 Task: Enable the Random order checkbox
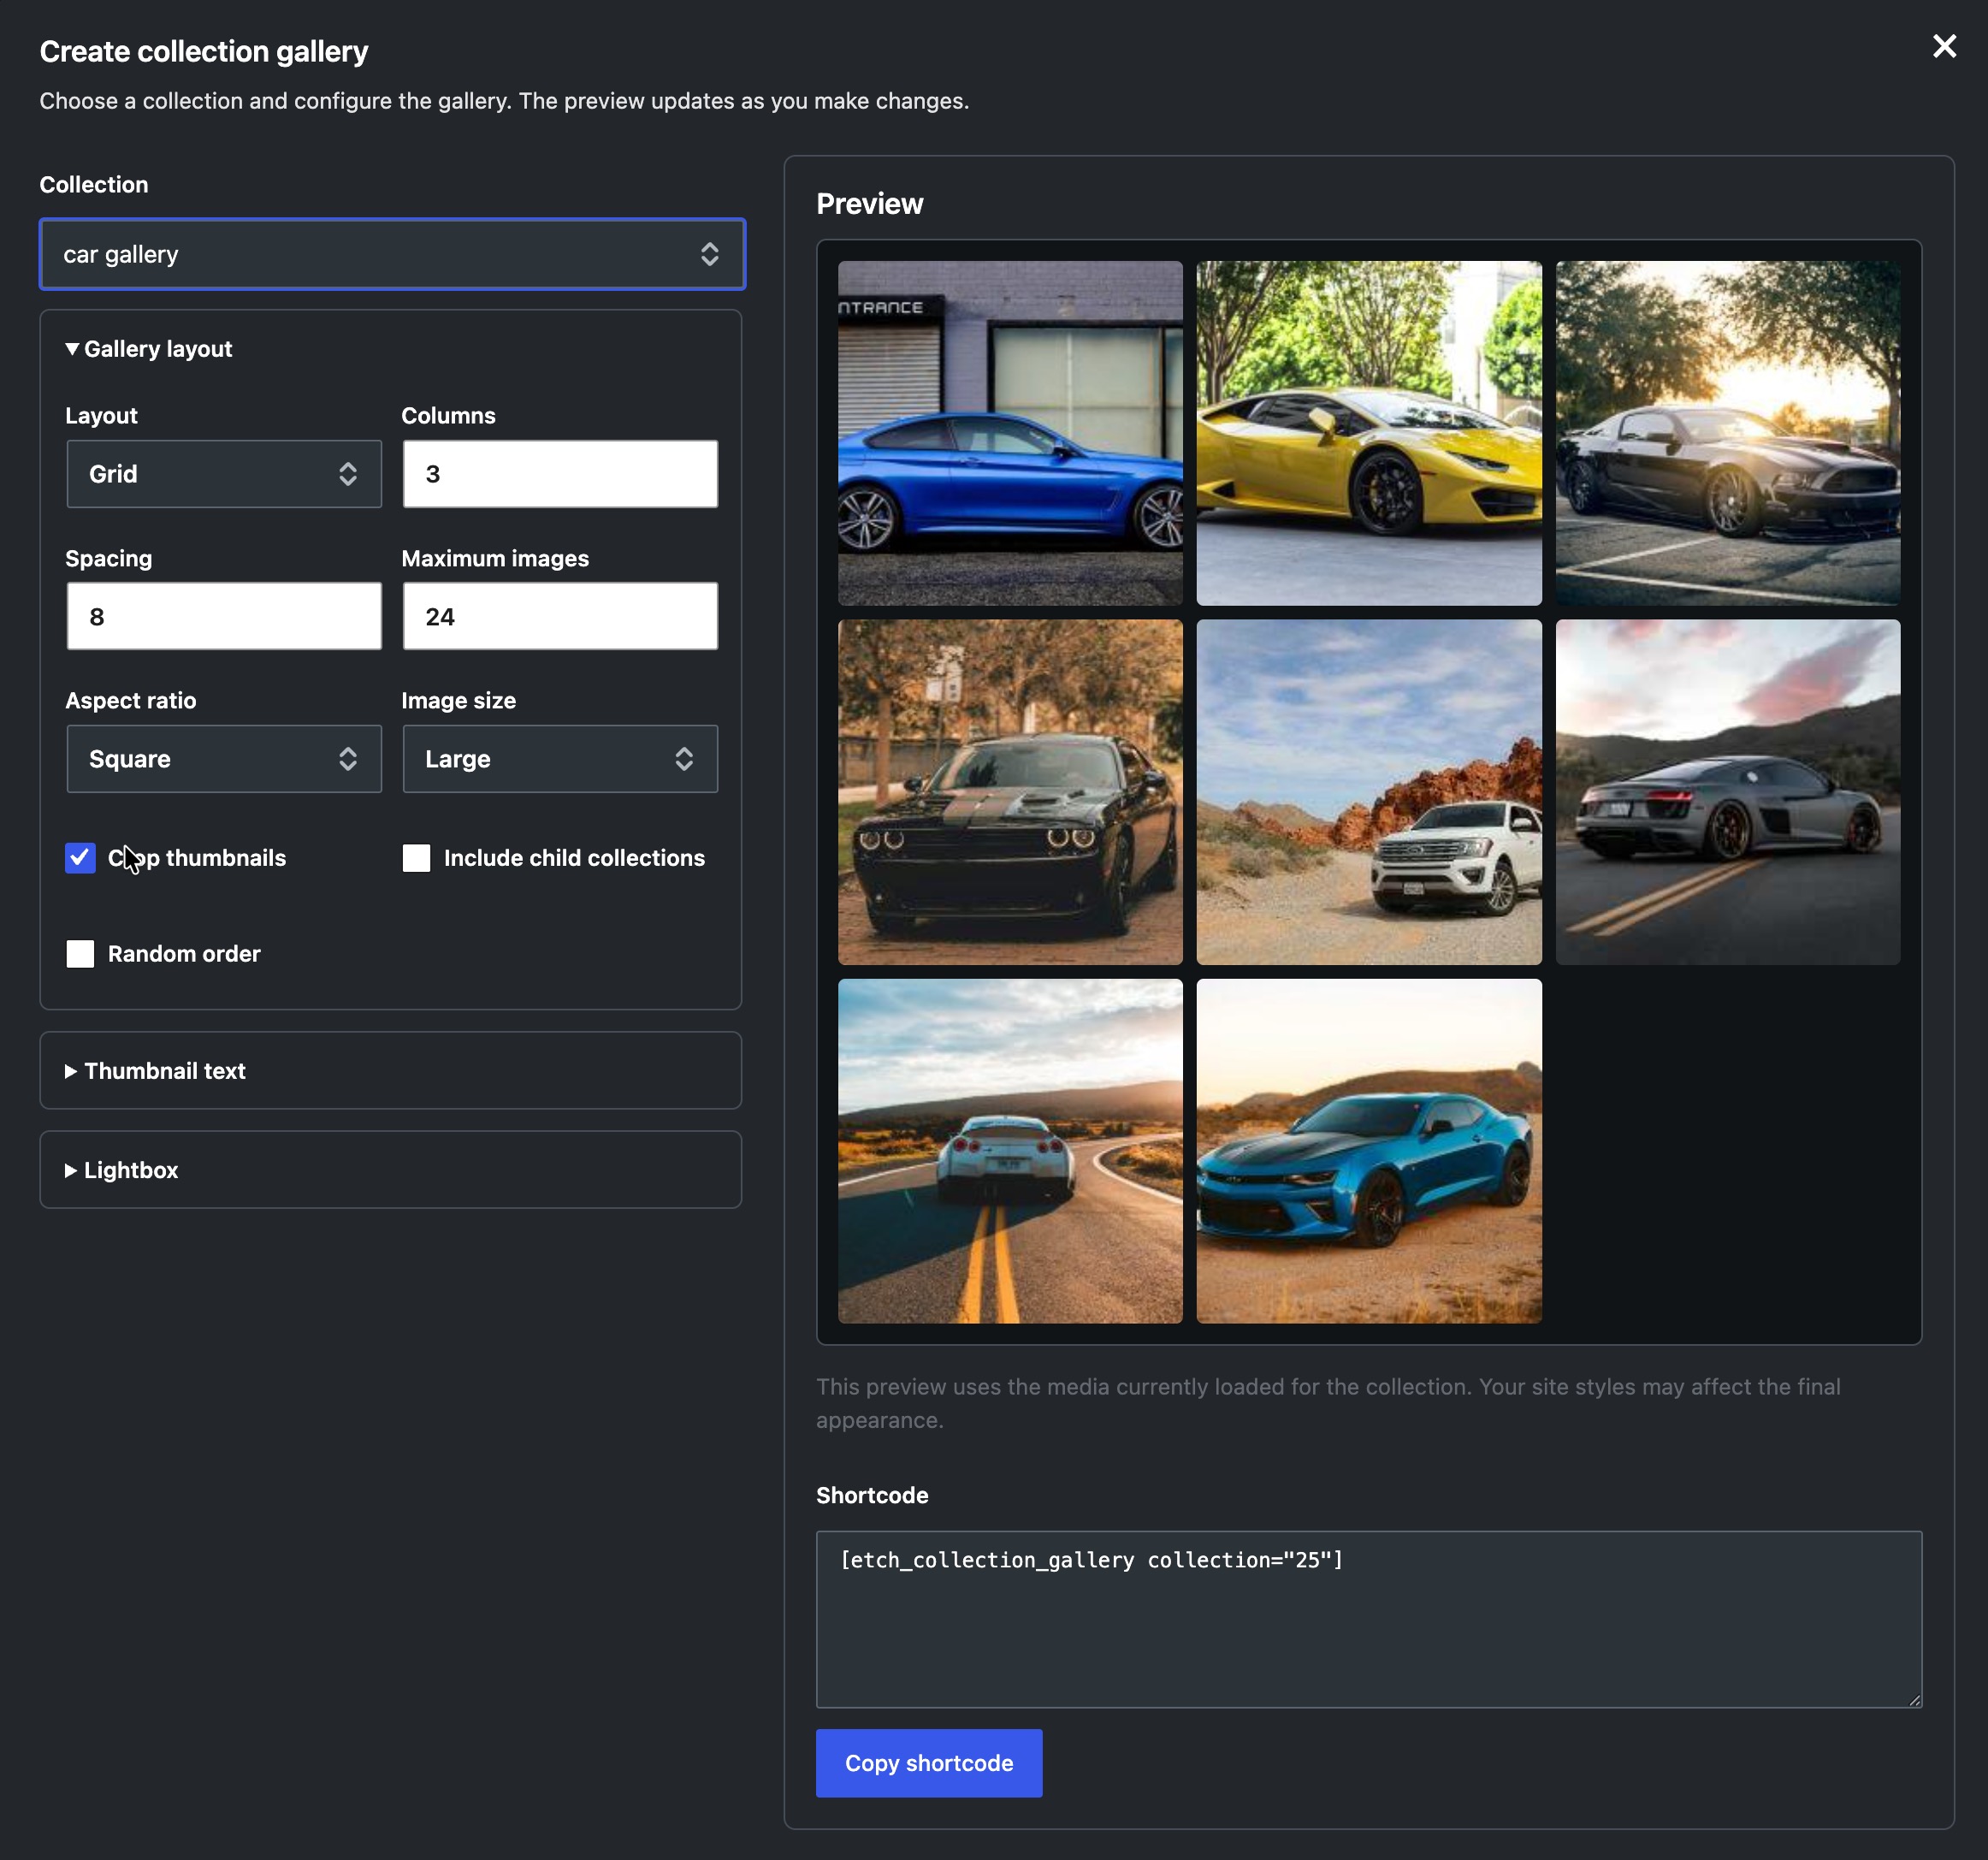[80, 954]
